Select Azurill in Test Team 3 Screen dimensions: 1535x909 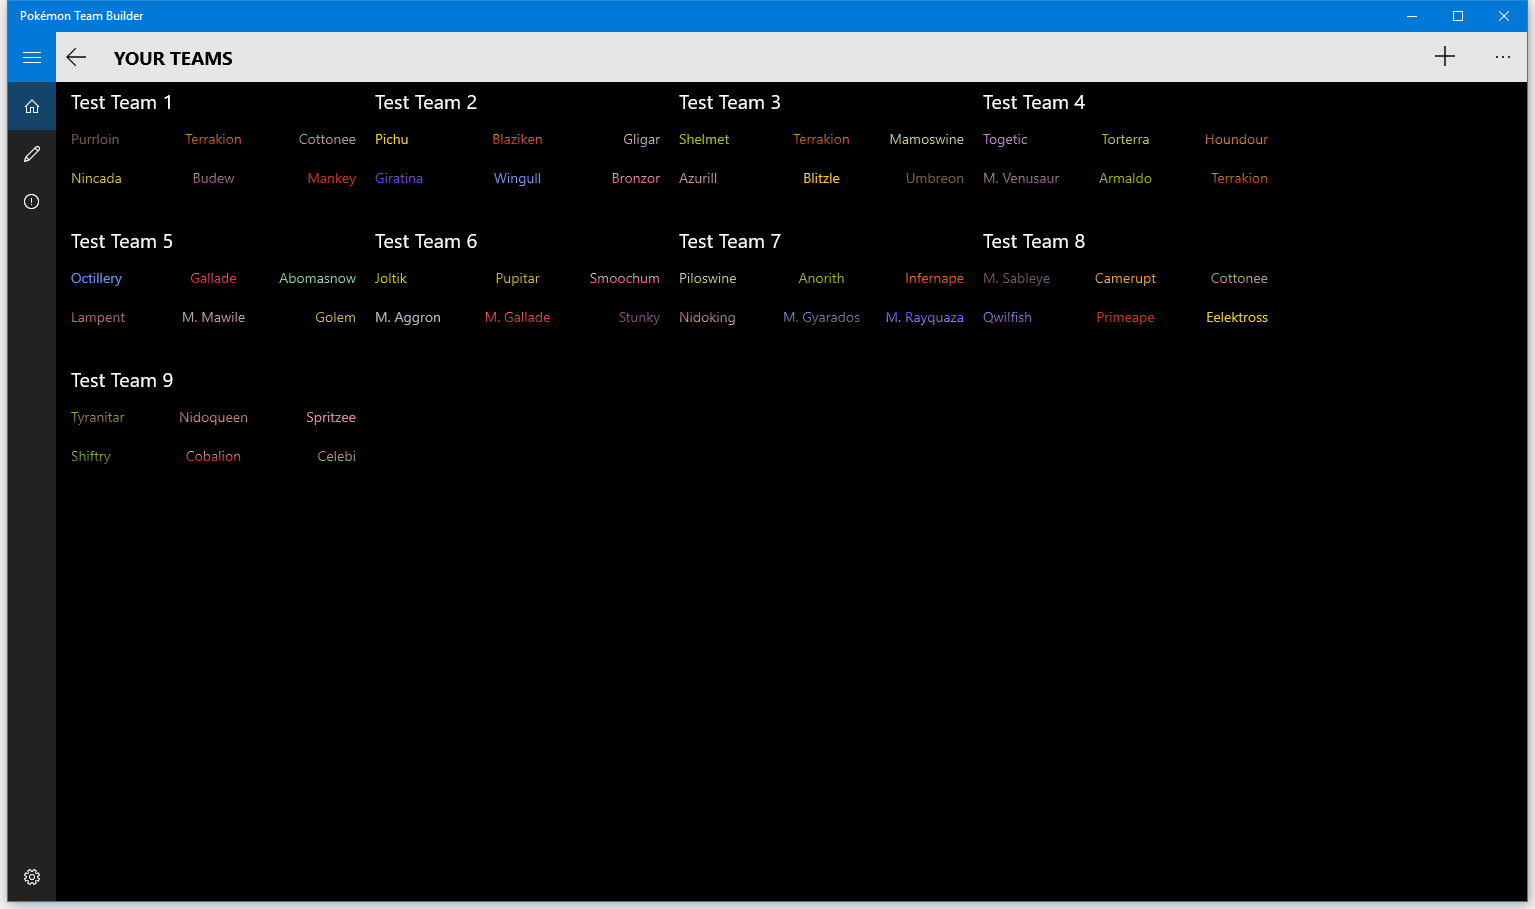pos(698,178)
